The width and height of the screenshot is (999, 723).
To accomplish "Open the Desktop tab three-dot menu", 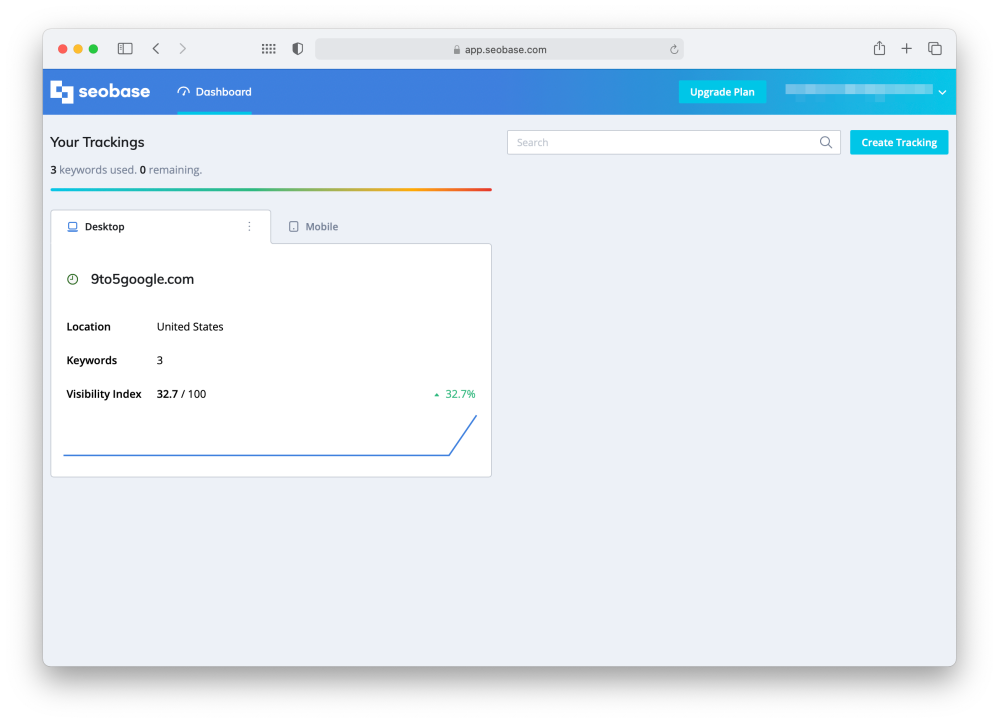I will pos(249,227).
